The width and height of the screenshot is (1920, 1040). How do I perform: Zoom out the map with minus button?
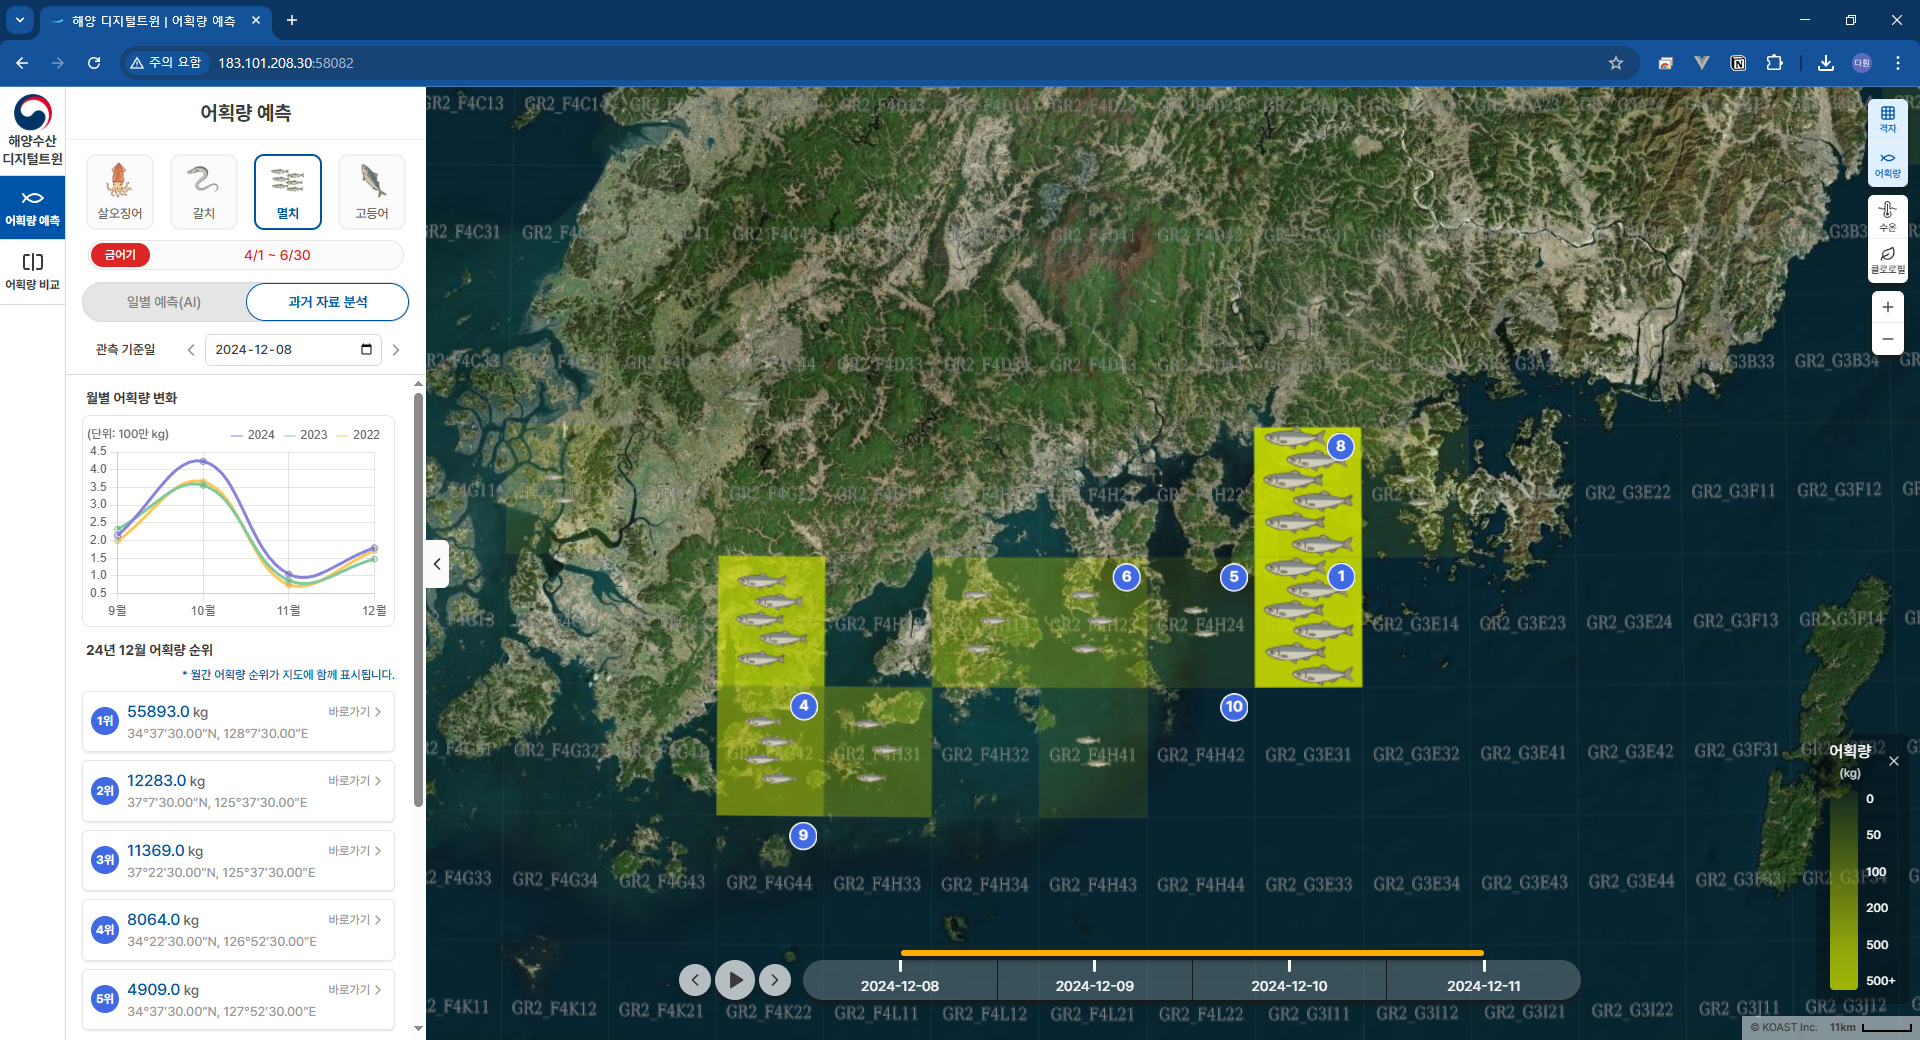[x=1888, y=339]
